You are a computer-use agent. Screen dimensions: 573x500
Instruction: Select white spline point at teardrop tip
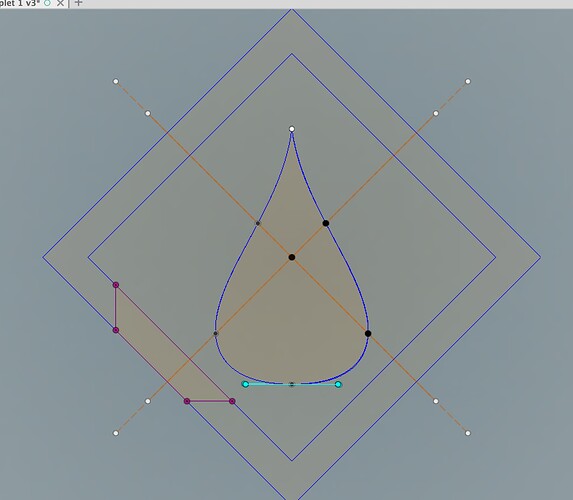click(292, 129)
